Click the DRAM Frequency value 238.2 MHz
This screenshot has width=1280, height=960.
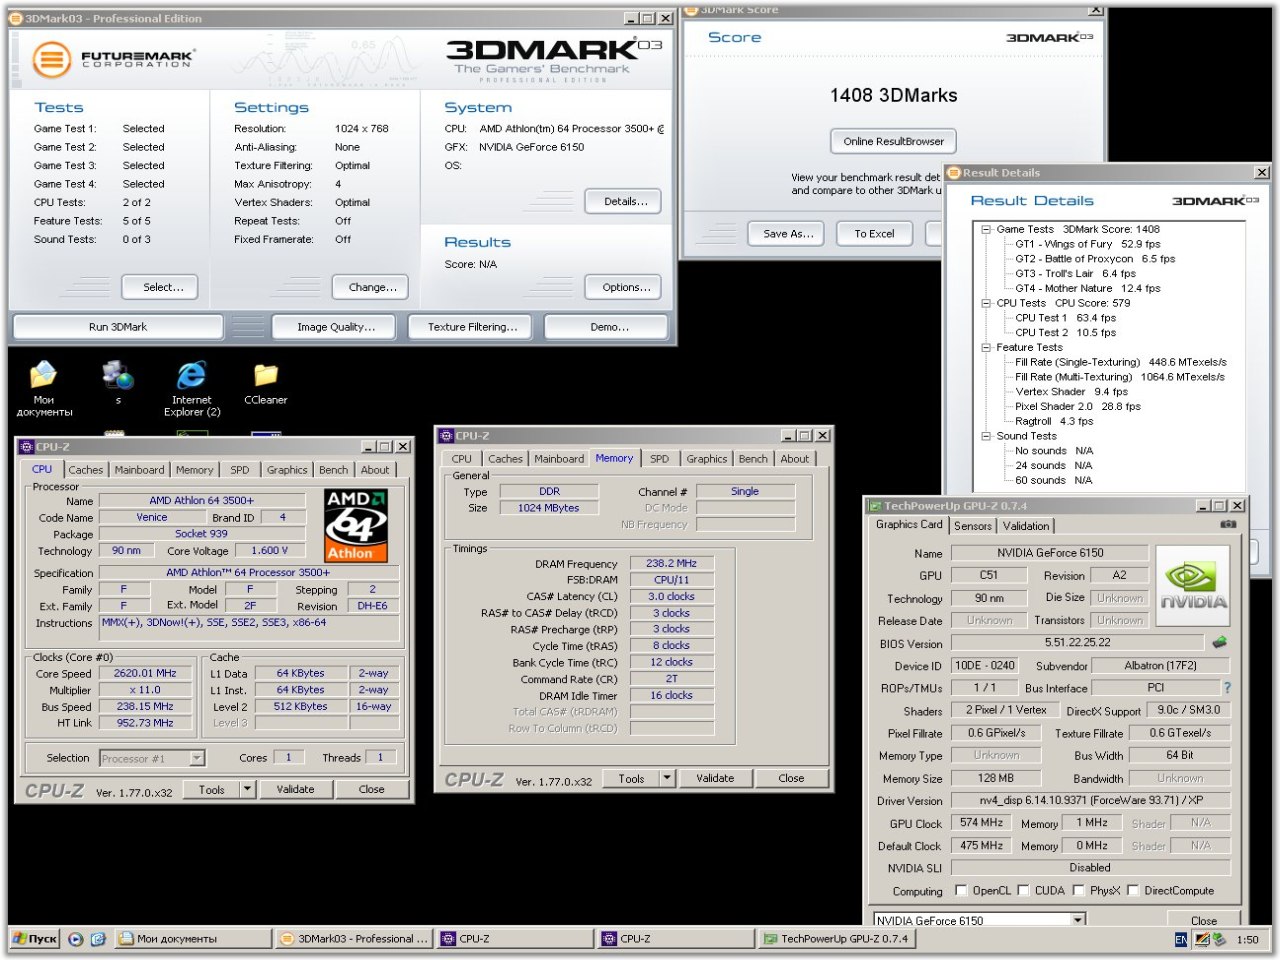coord(672,563)
